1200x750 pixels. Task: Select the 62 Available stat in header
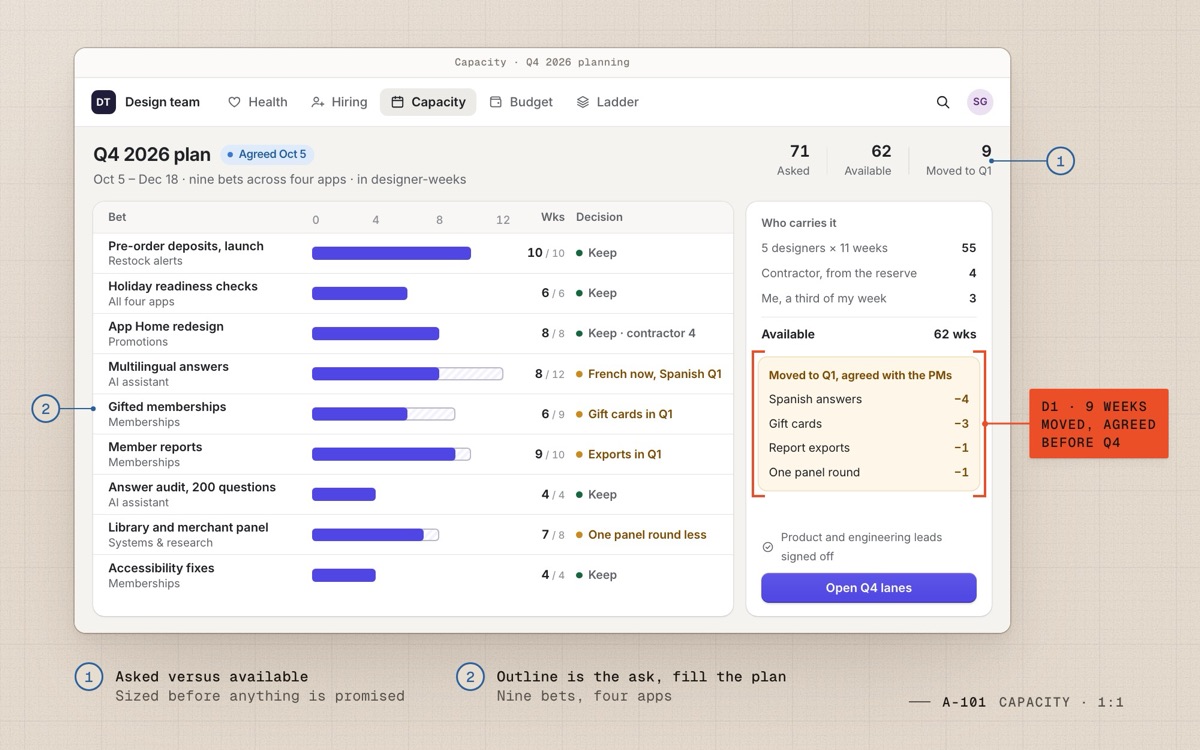868,160
